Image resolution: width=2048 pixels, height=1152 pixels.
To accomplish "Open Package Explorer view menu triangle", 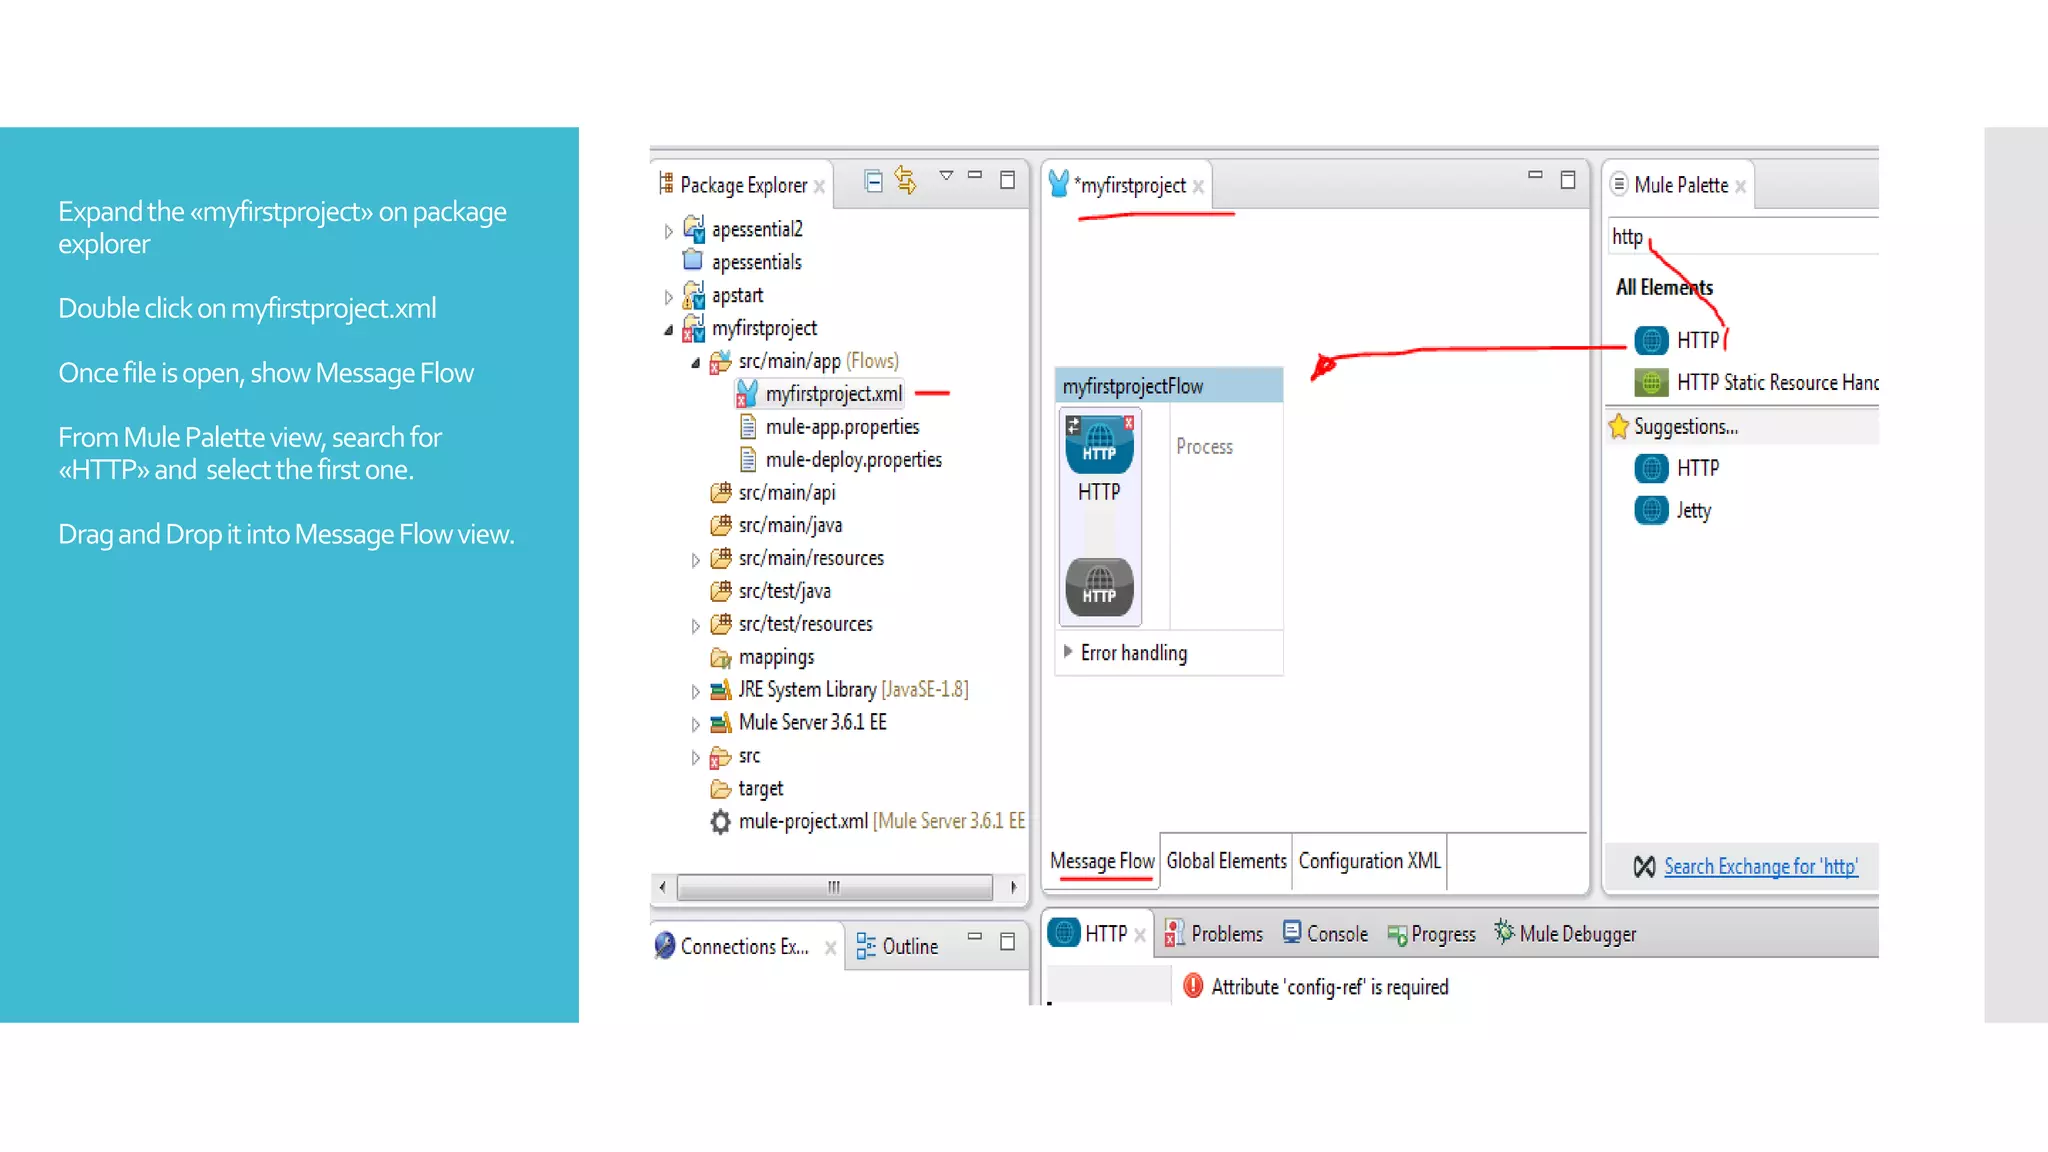I will pyautogui.click(x=946, y=176).
